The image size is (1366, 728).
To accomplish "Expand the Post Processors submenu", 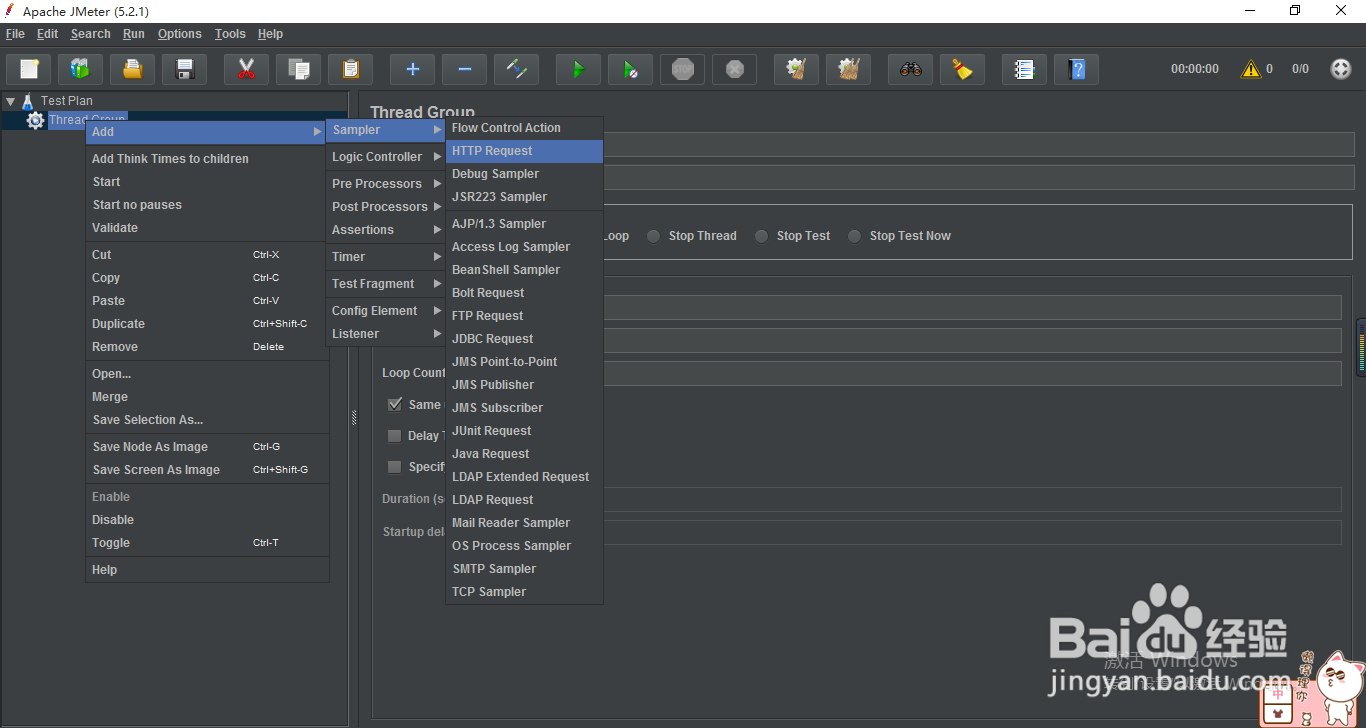I will point(386,207).
